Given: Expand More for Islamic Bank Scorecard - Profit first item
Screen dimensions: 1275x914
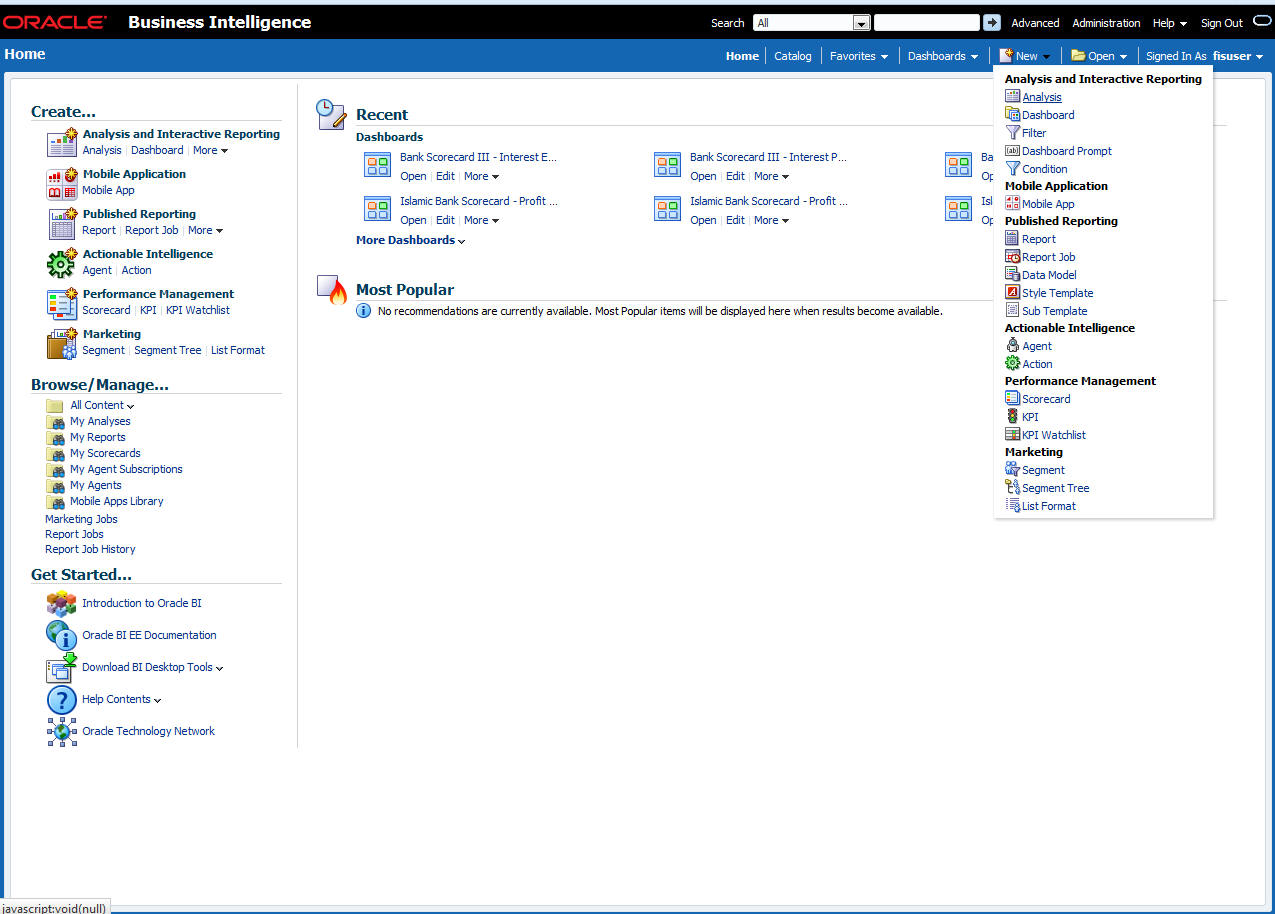Looking at the screenshot, I should [x=481, y=220].
